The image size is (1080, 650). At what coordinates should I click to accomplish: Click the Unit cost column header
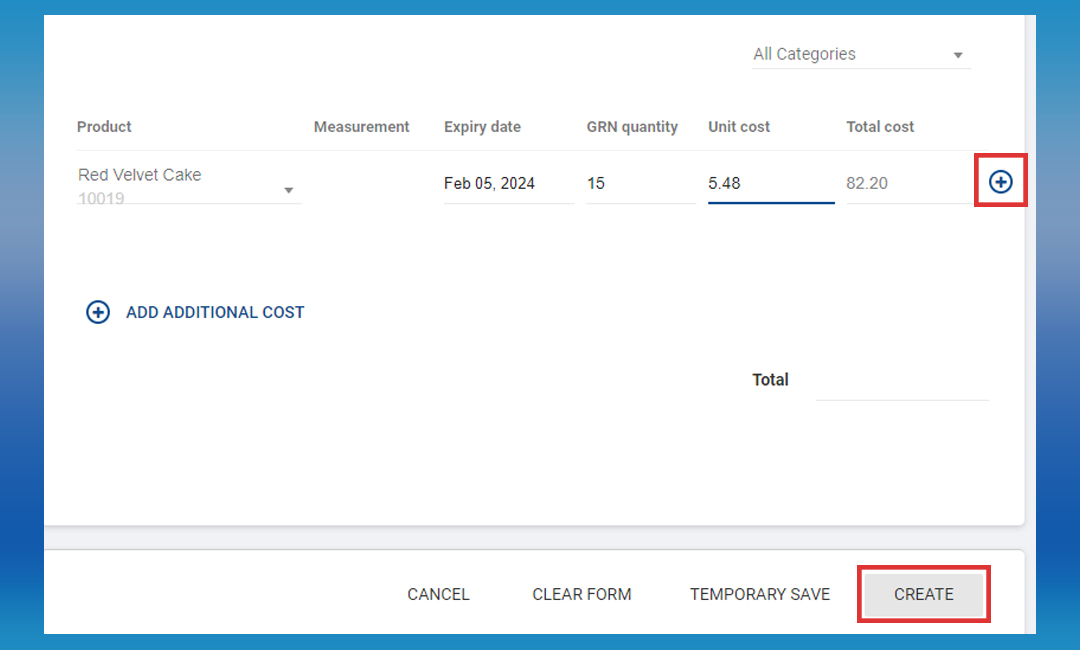pyautogui.click(x=739, y=127)
